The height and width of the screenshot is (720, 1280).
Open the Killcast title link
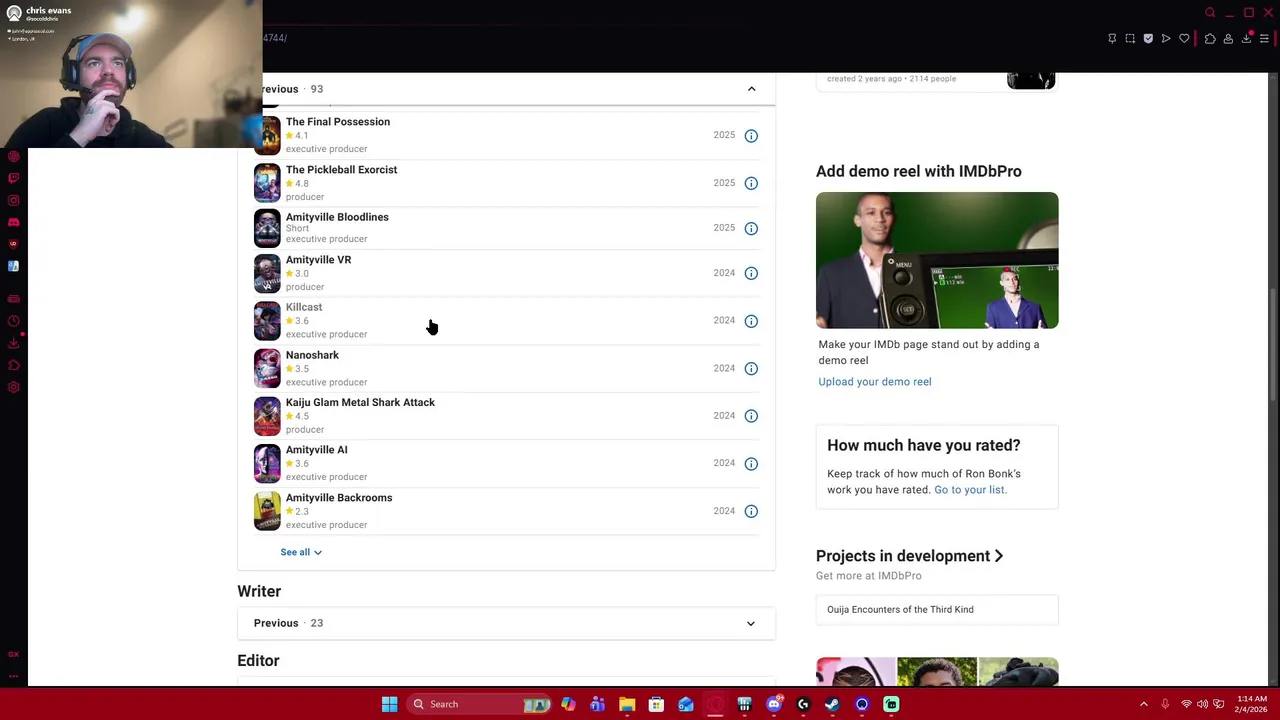pyautogui.click(x=304, y=307)
